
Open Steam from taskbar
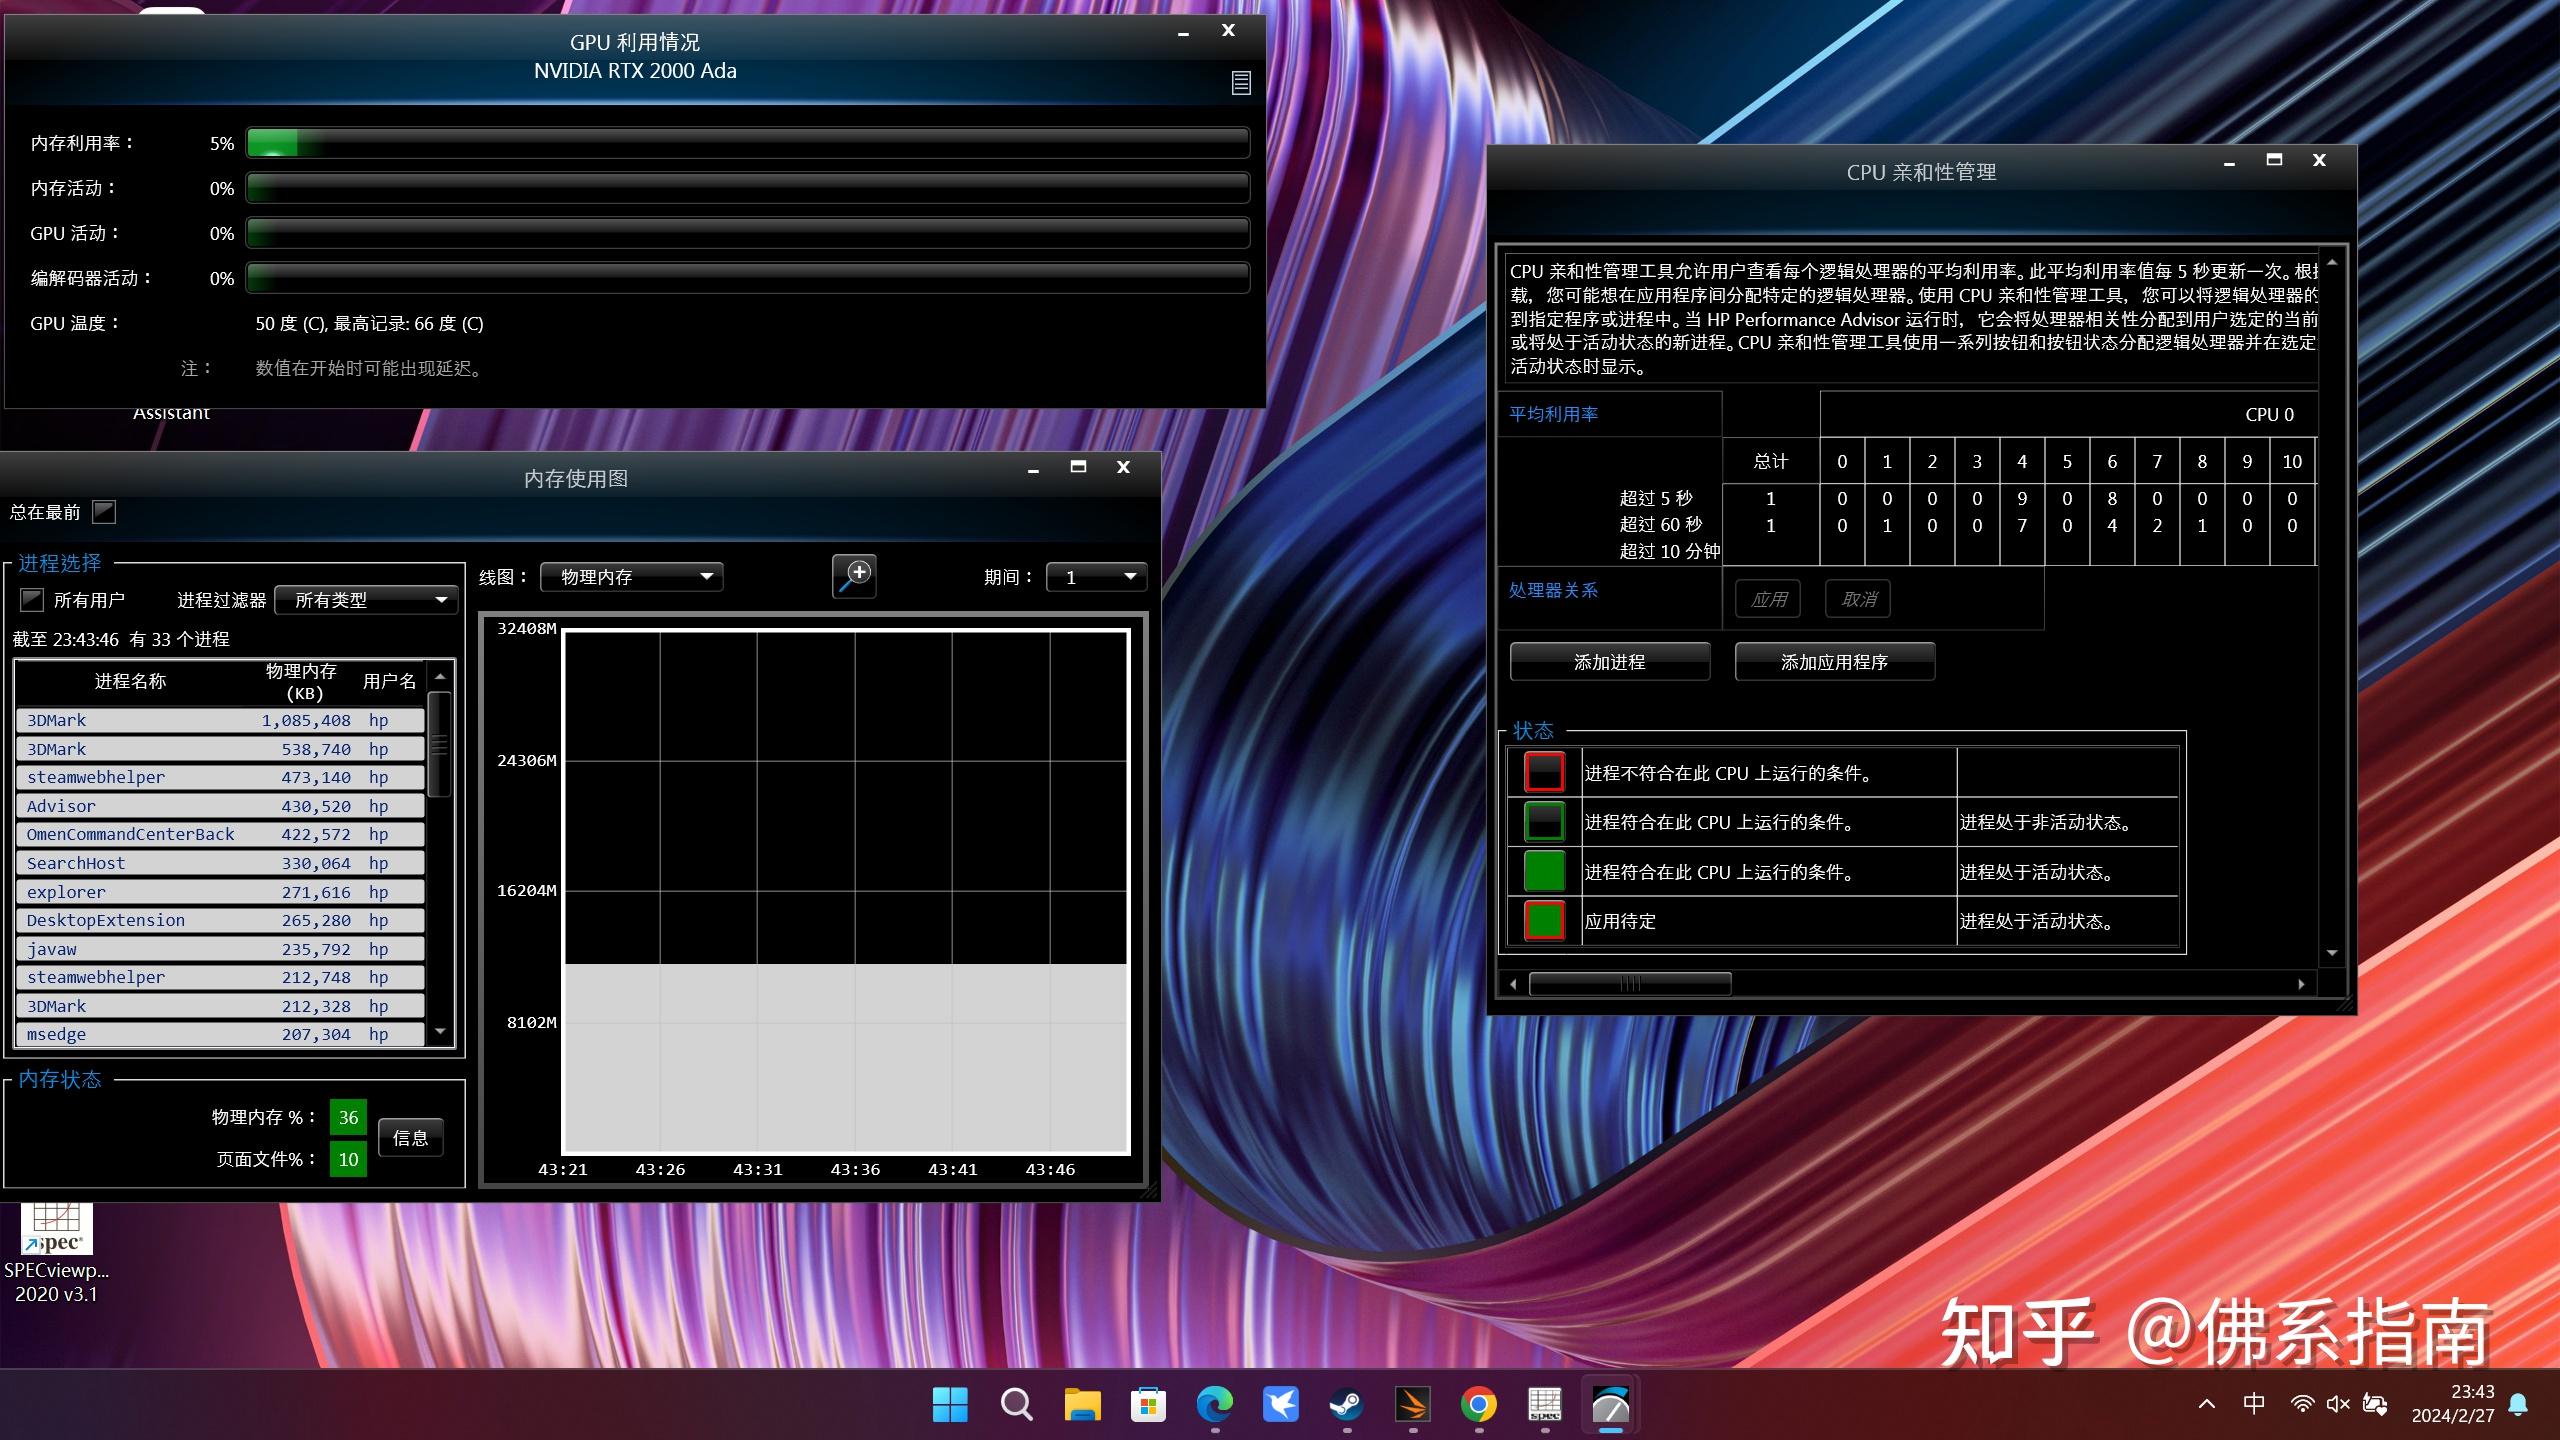click(x=1346, y=1404)
